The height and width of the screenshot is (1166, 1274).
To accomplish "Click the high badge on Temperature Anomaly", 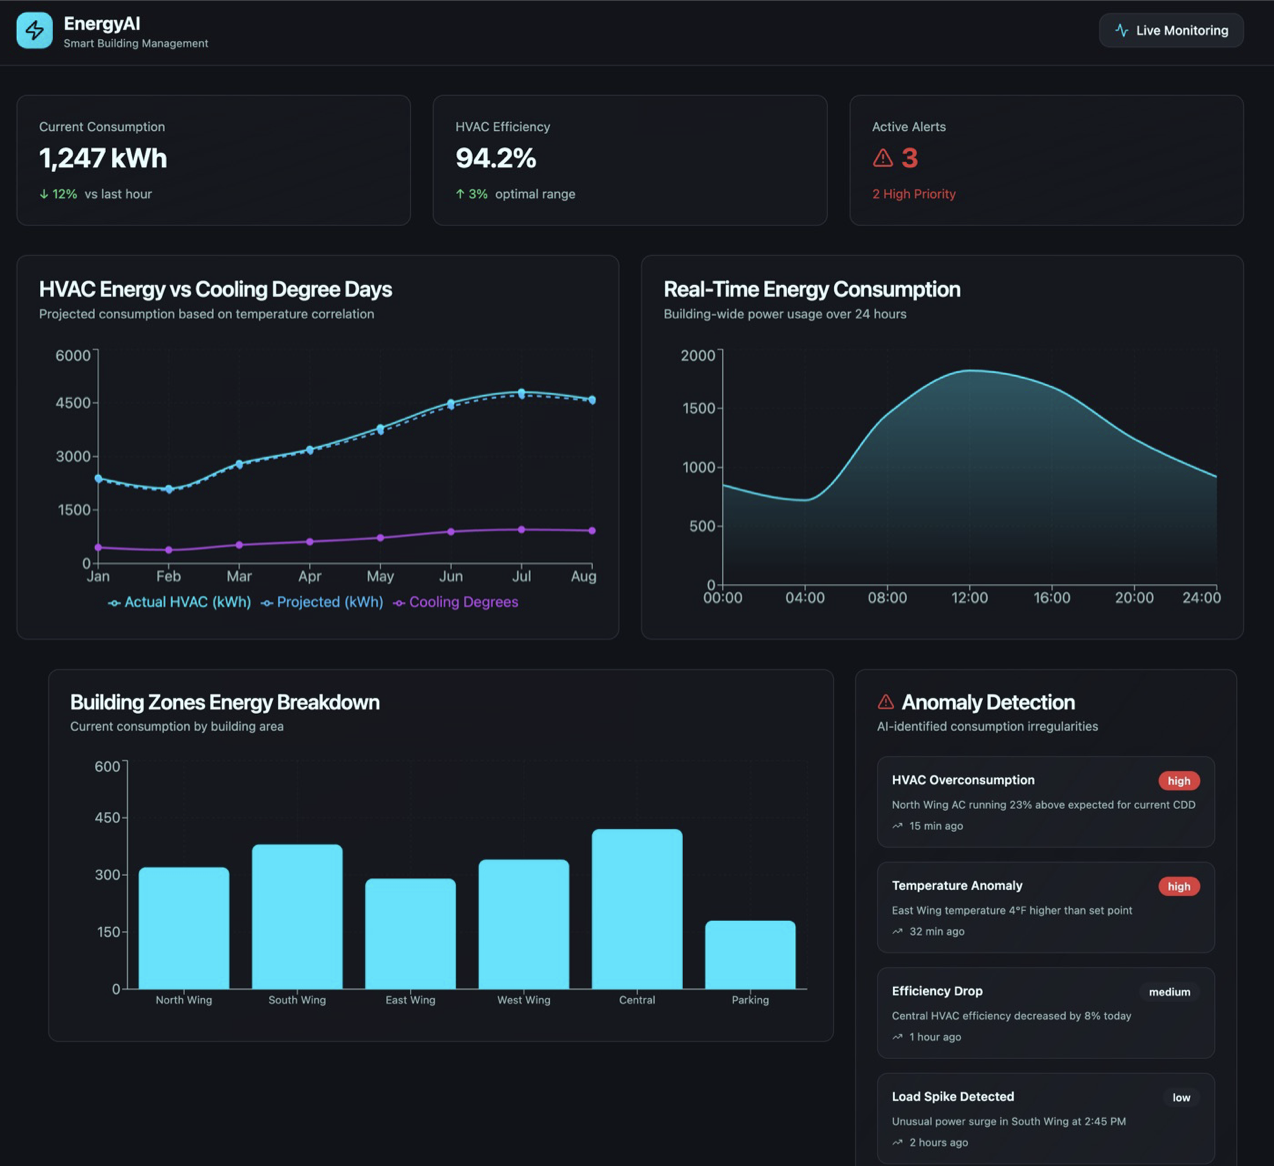I will coord(1179,886).
